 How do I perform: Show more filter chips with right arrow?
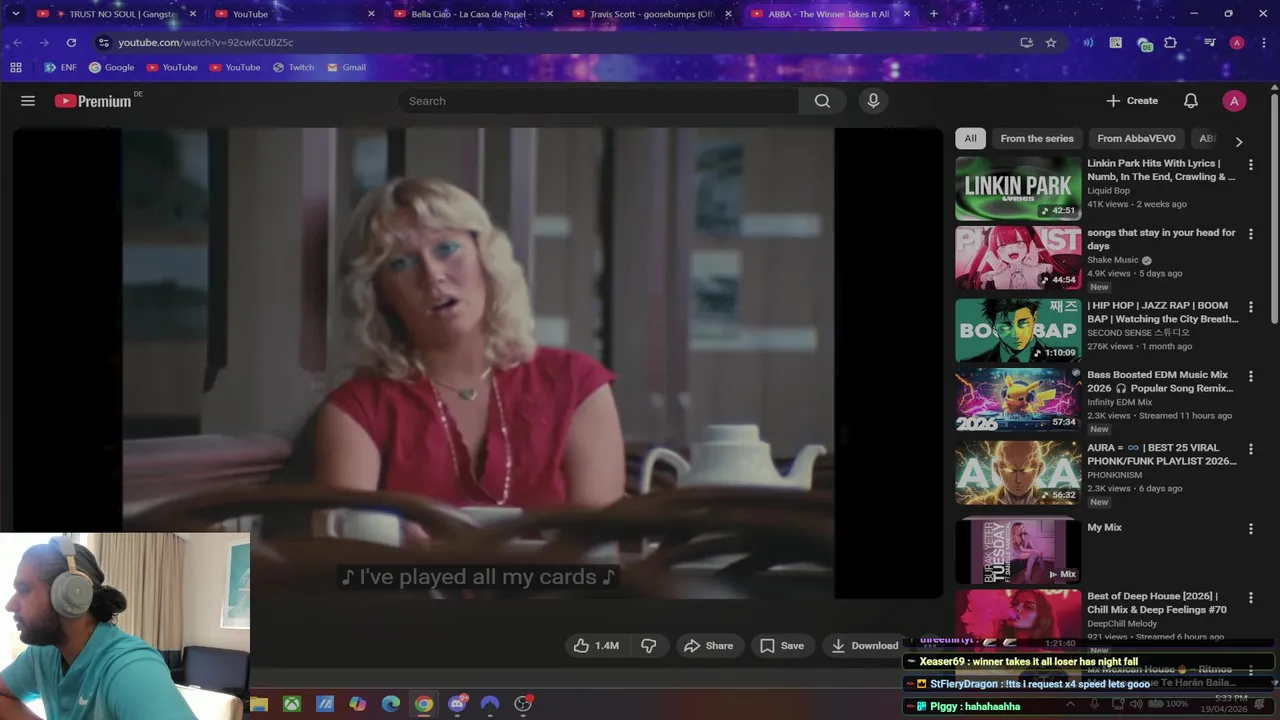(1239, 141)
